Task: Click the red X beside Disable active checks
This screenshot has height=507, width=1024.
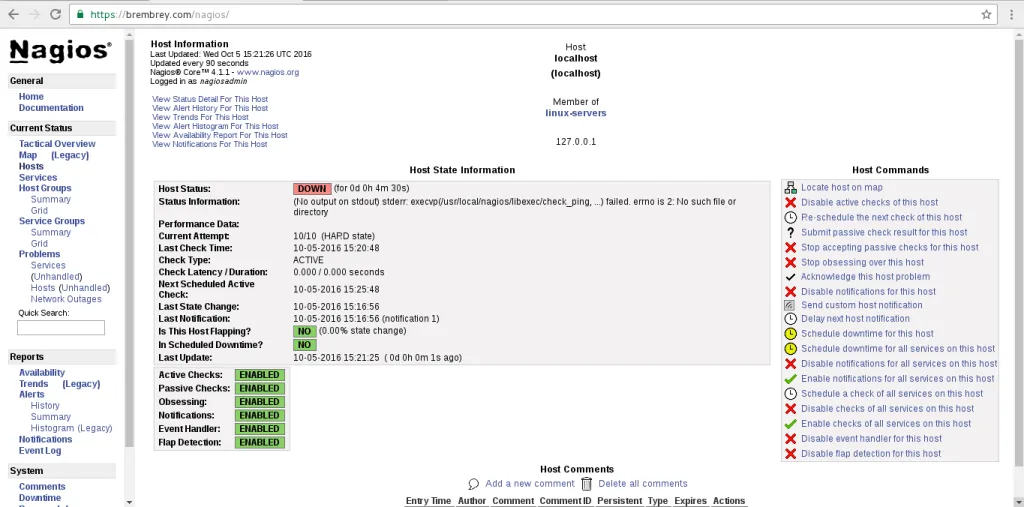Action: click(790, 203)
